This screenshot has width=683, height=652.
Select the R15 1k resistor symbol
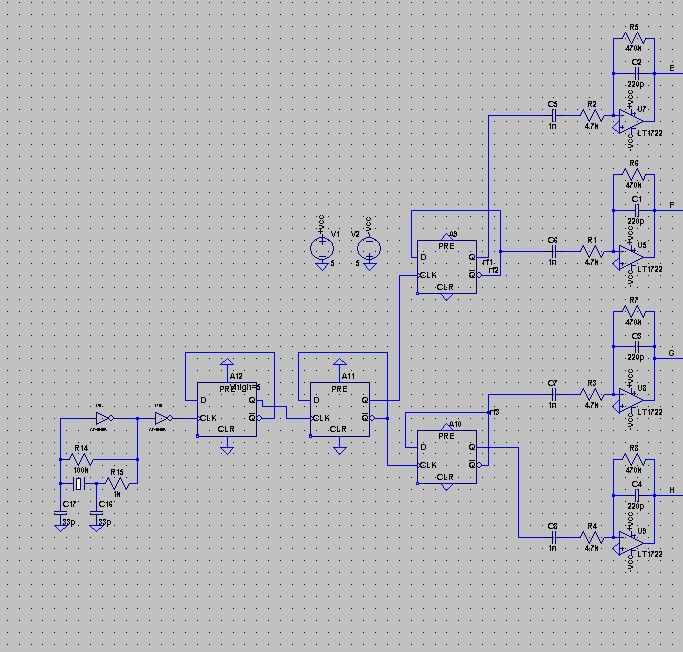[x=117, y=483]
